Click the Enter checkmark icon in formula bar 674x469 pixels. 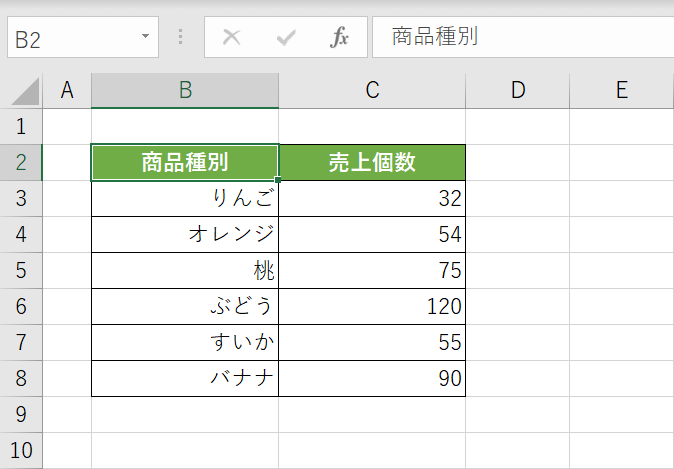[287, 38]
